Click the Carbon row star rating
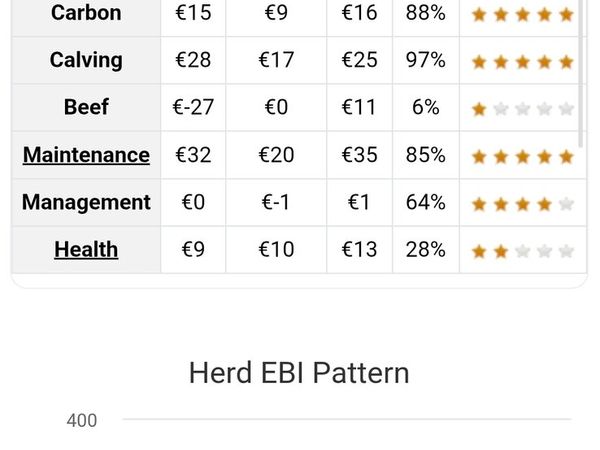600x450 pixels. pyautogui.click(x=522, y=14)
